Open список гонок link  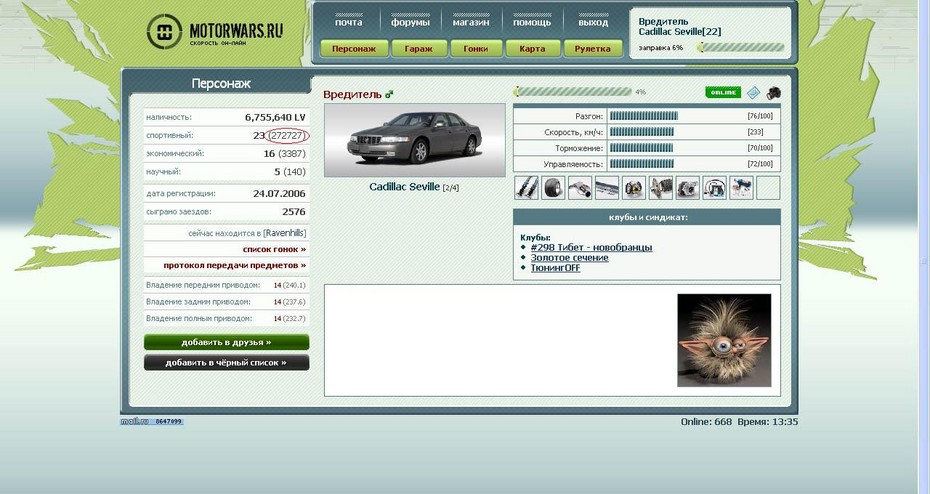[x=274, y=249]
